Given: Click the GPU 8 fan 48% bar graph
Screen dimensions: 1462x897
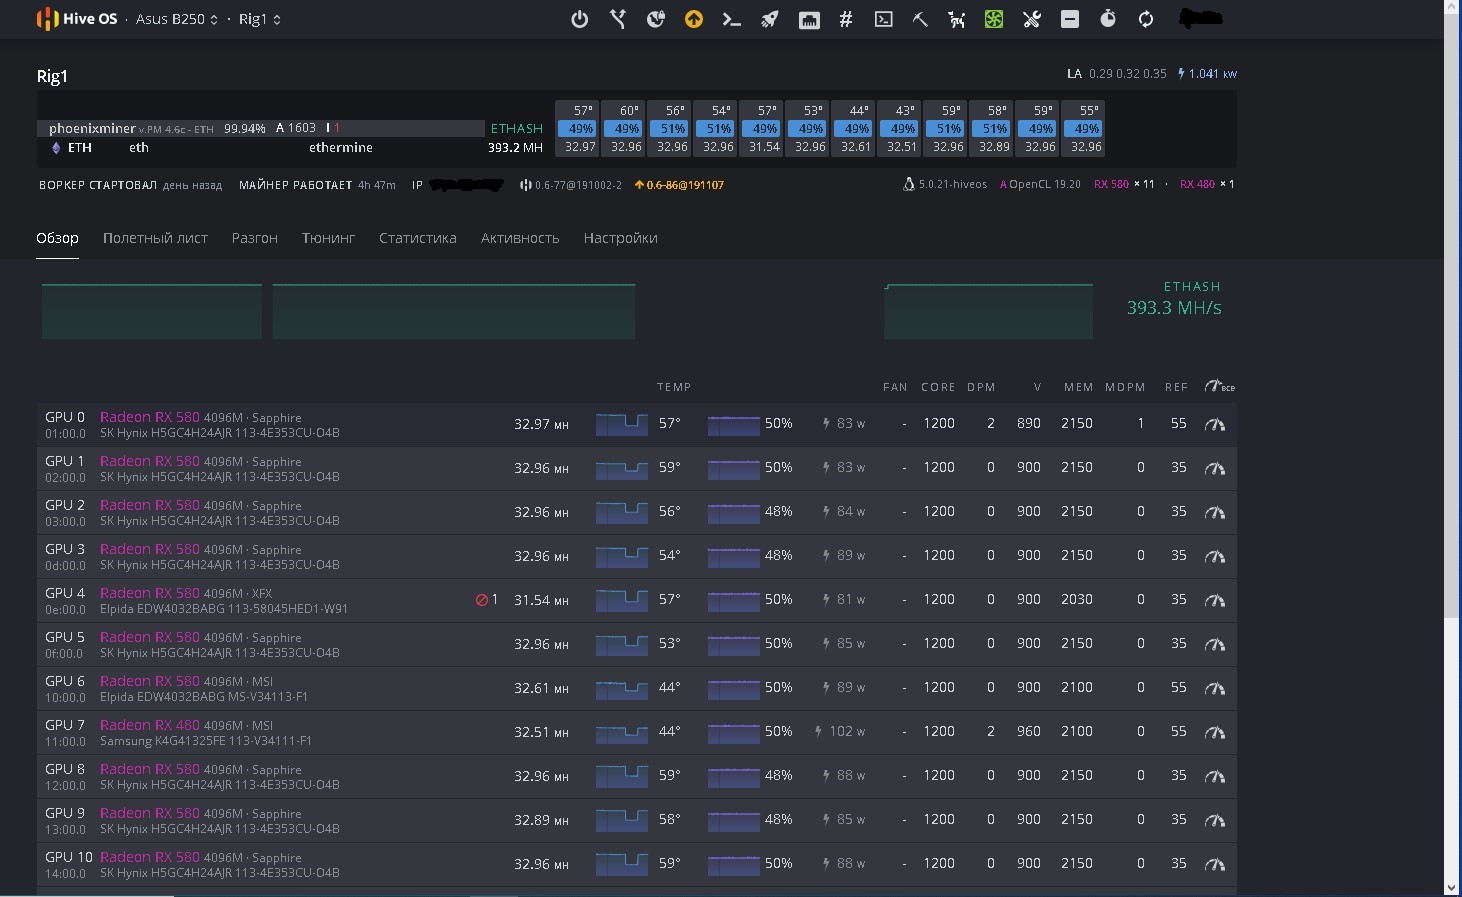Looking at the screenshot, I should 734,776.
